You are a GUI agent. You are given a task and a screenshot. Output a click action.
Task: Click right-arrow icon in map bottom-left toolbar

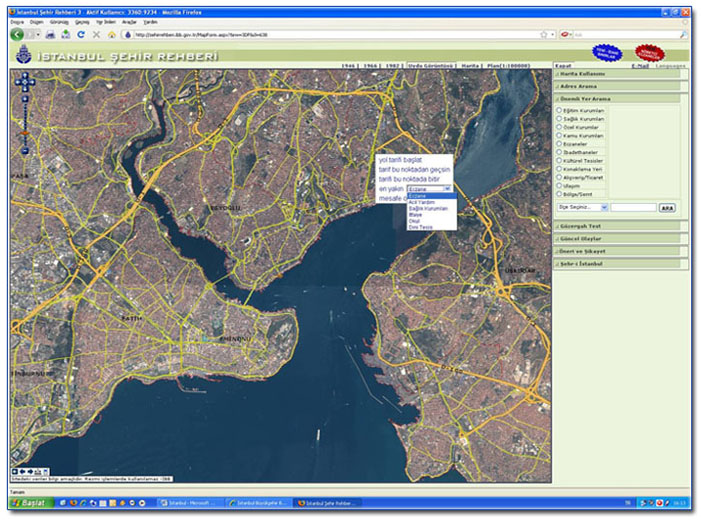tap(30, 472)
